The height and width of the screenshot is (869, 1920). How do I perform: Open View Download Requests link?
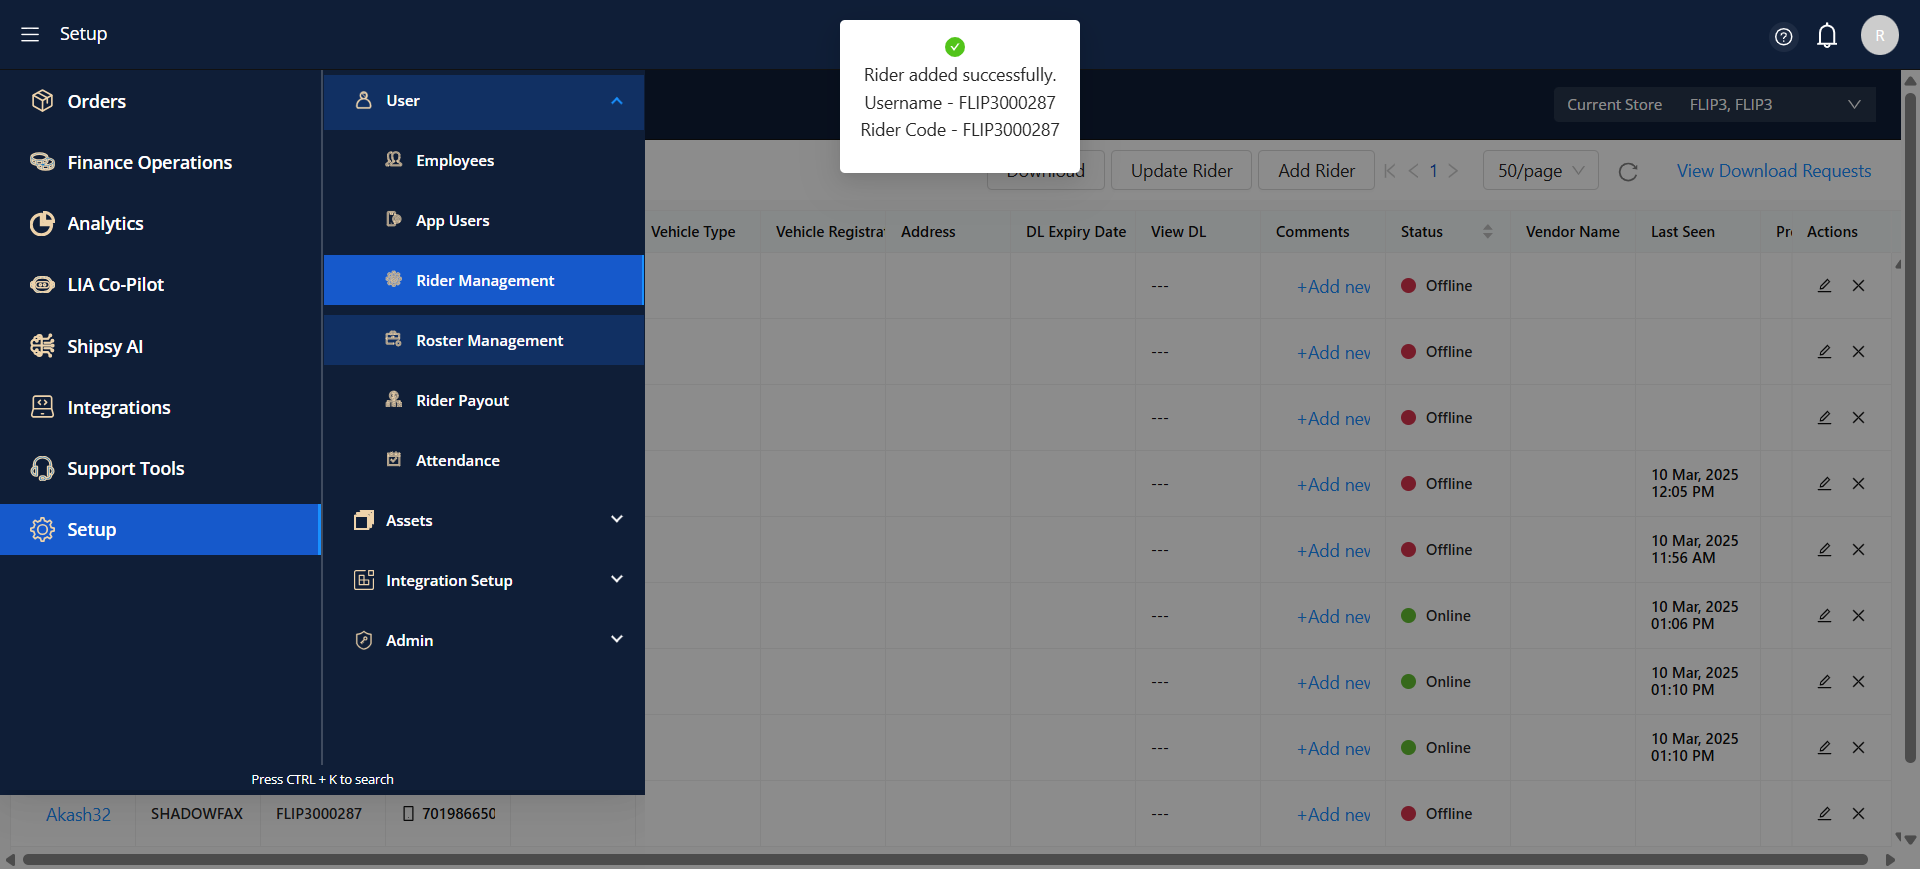pyautogui.click(x=1773, y=171)
